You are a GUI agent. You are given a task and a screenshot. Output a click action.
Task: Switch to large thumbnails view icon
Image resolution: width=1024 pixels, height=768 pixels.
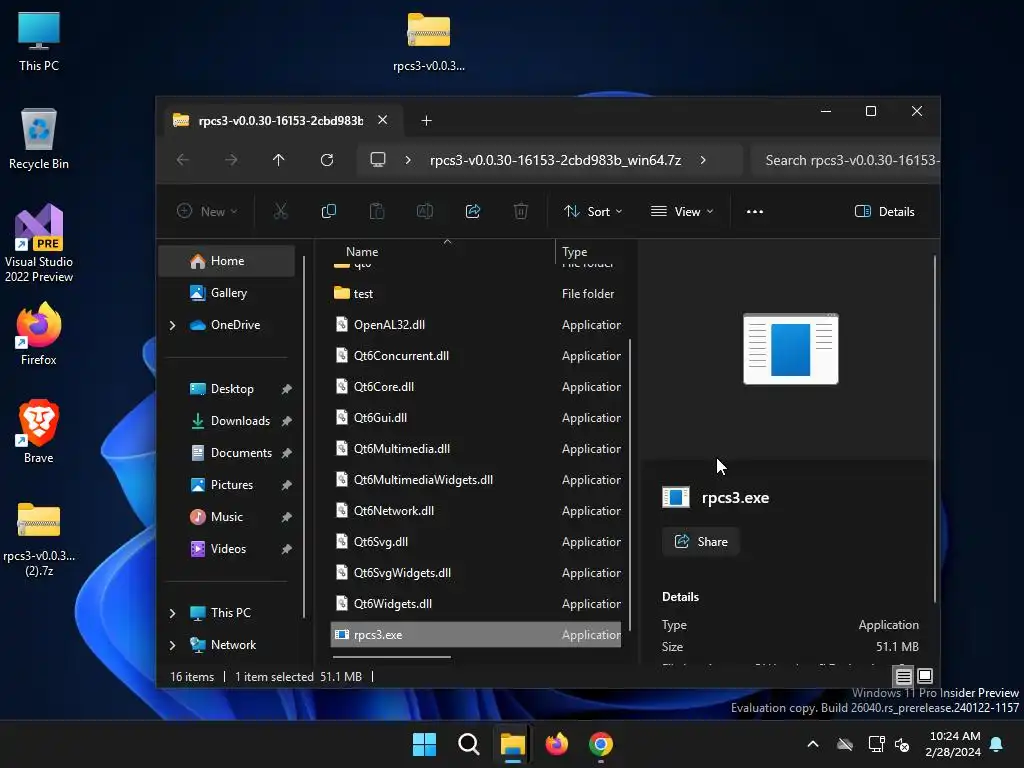(x=925, y=676)
